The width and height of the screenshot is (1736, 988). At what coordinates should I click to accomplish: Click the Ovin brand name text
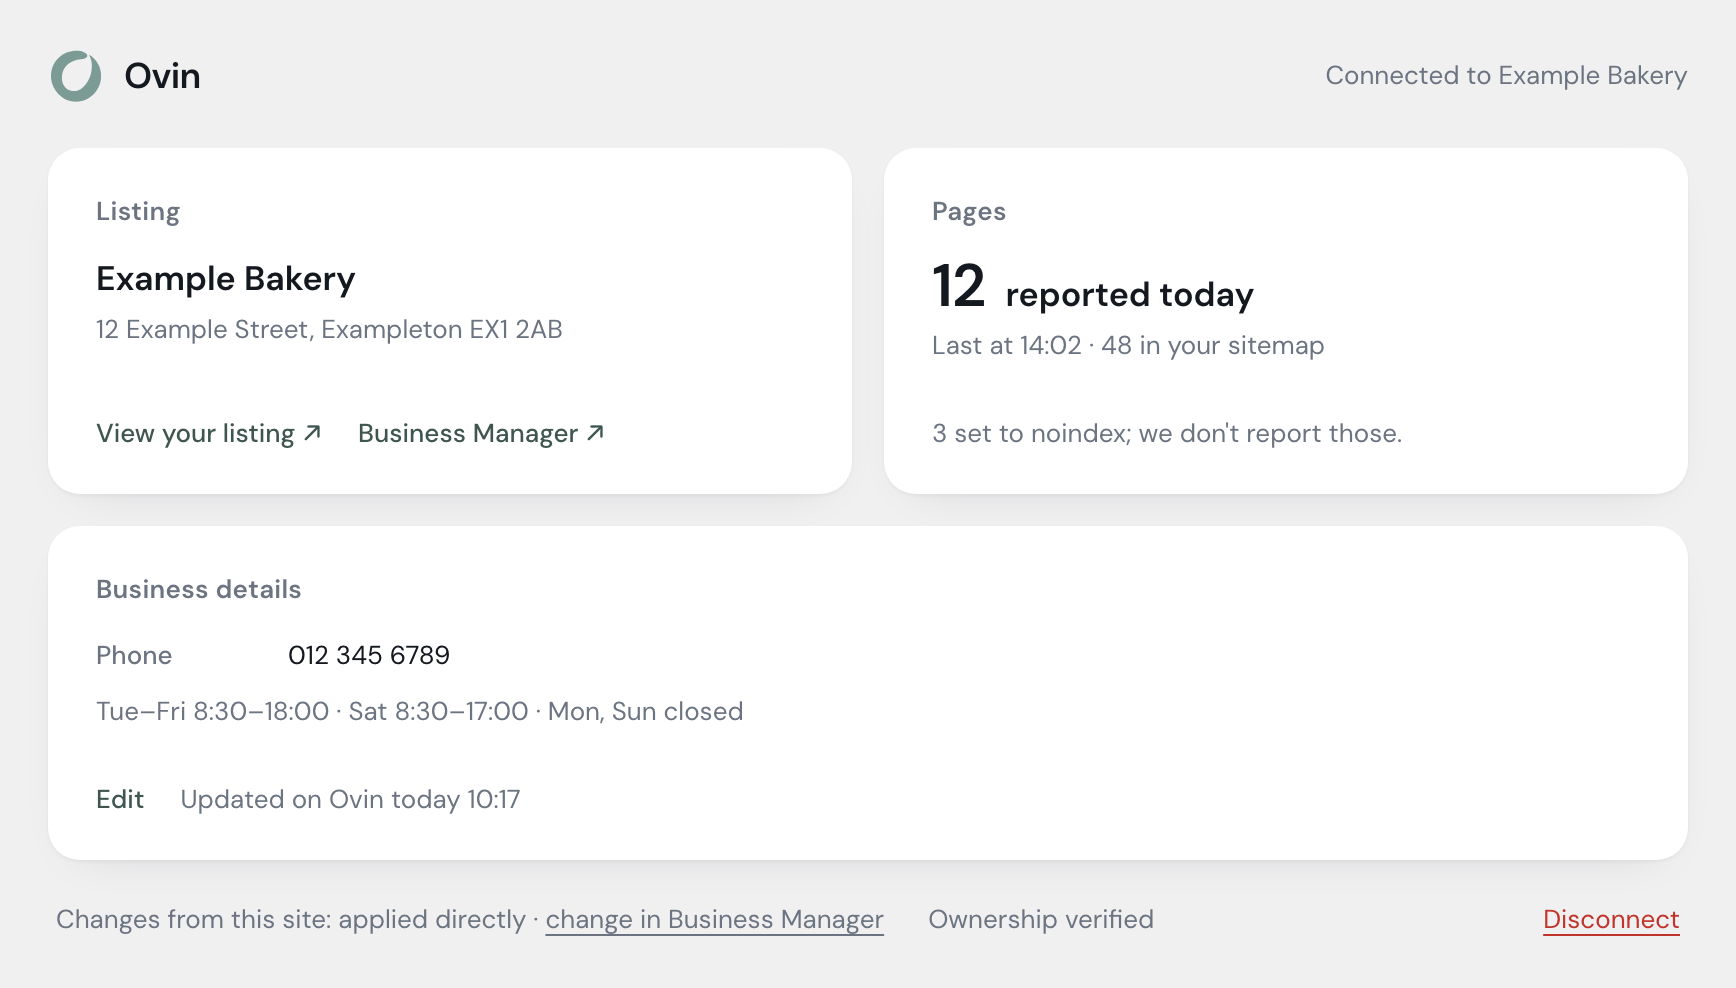point(162,76)
